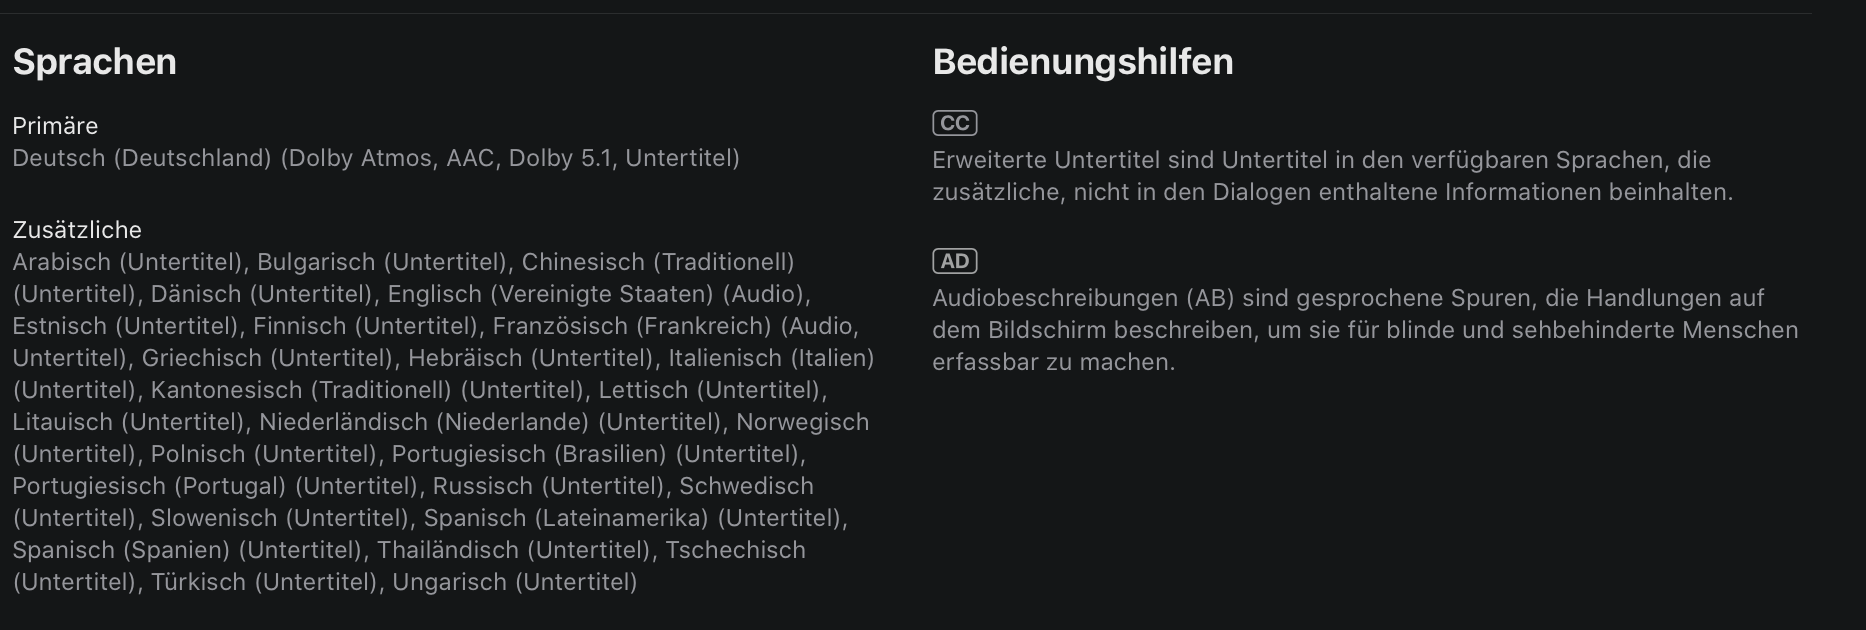Image resolution: width=1866 pixels, height=630 pixels.
Task: Select the Zusätzliche label
Action: coord(77,230)
